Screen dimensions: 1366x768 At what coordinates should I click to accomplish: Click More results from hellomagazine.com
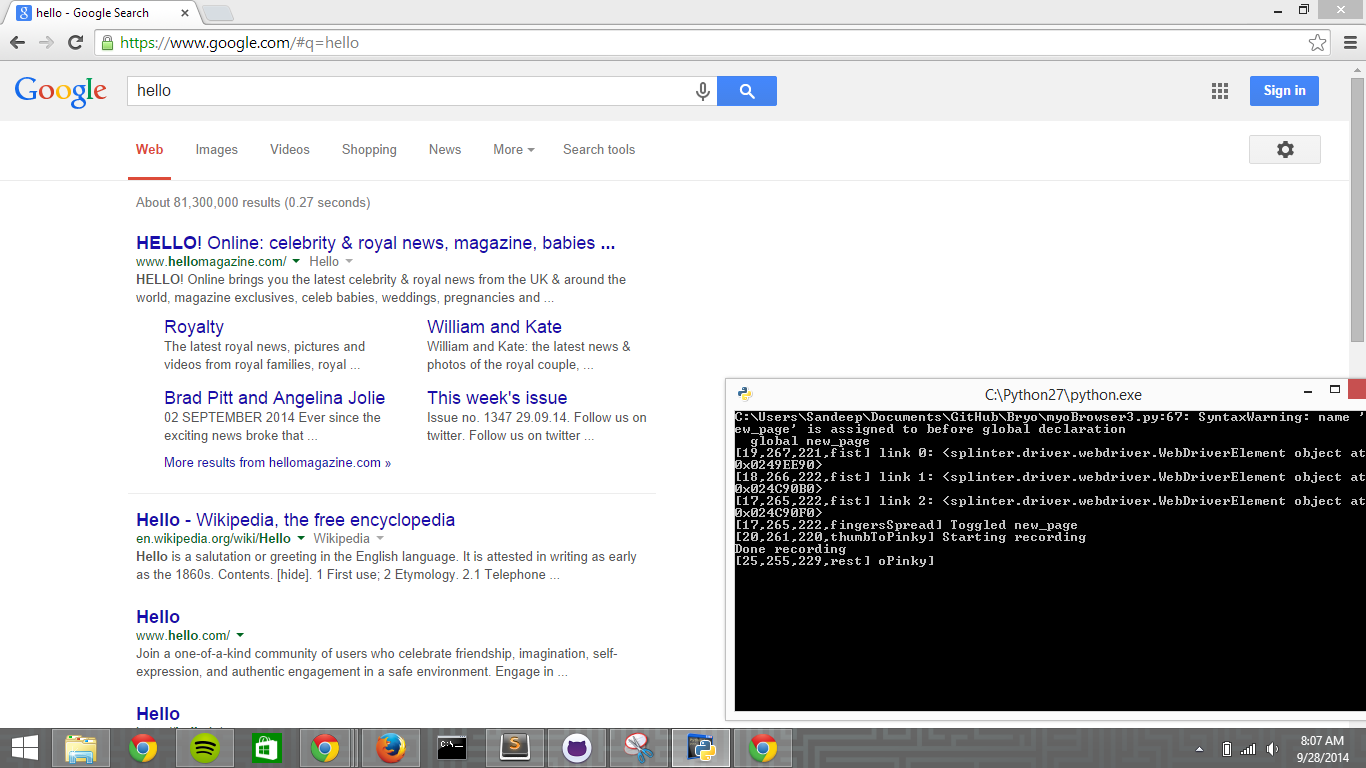277,462
